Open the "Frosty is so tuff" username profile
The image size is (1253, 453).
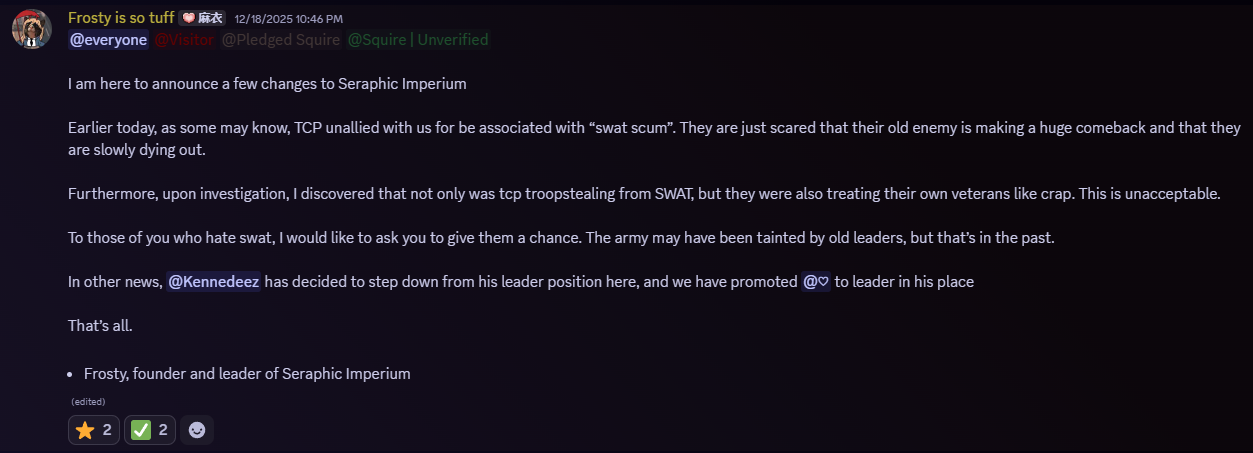point(121,18)
